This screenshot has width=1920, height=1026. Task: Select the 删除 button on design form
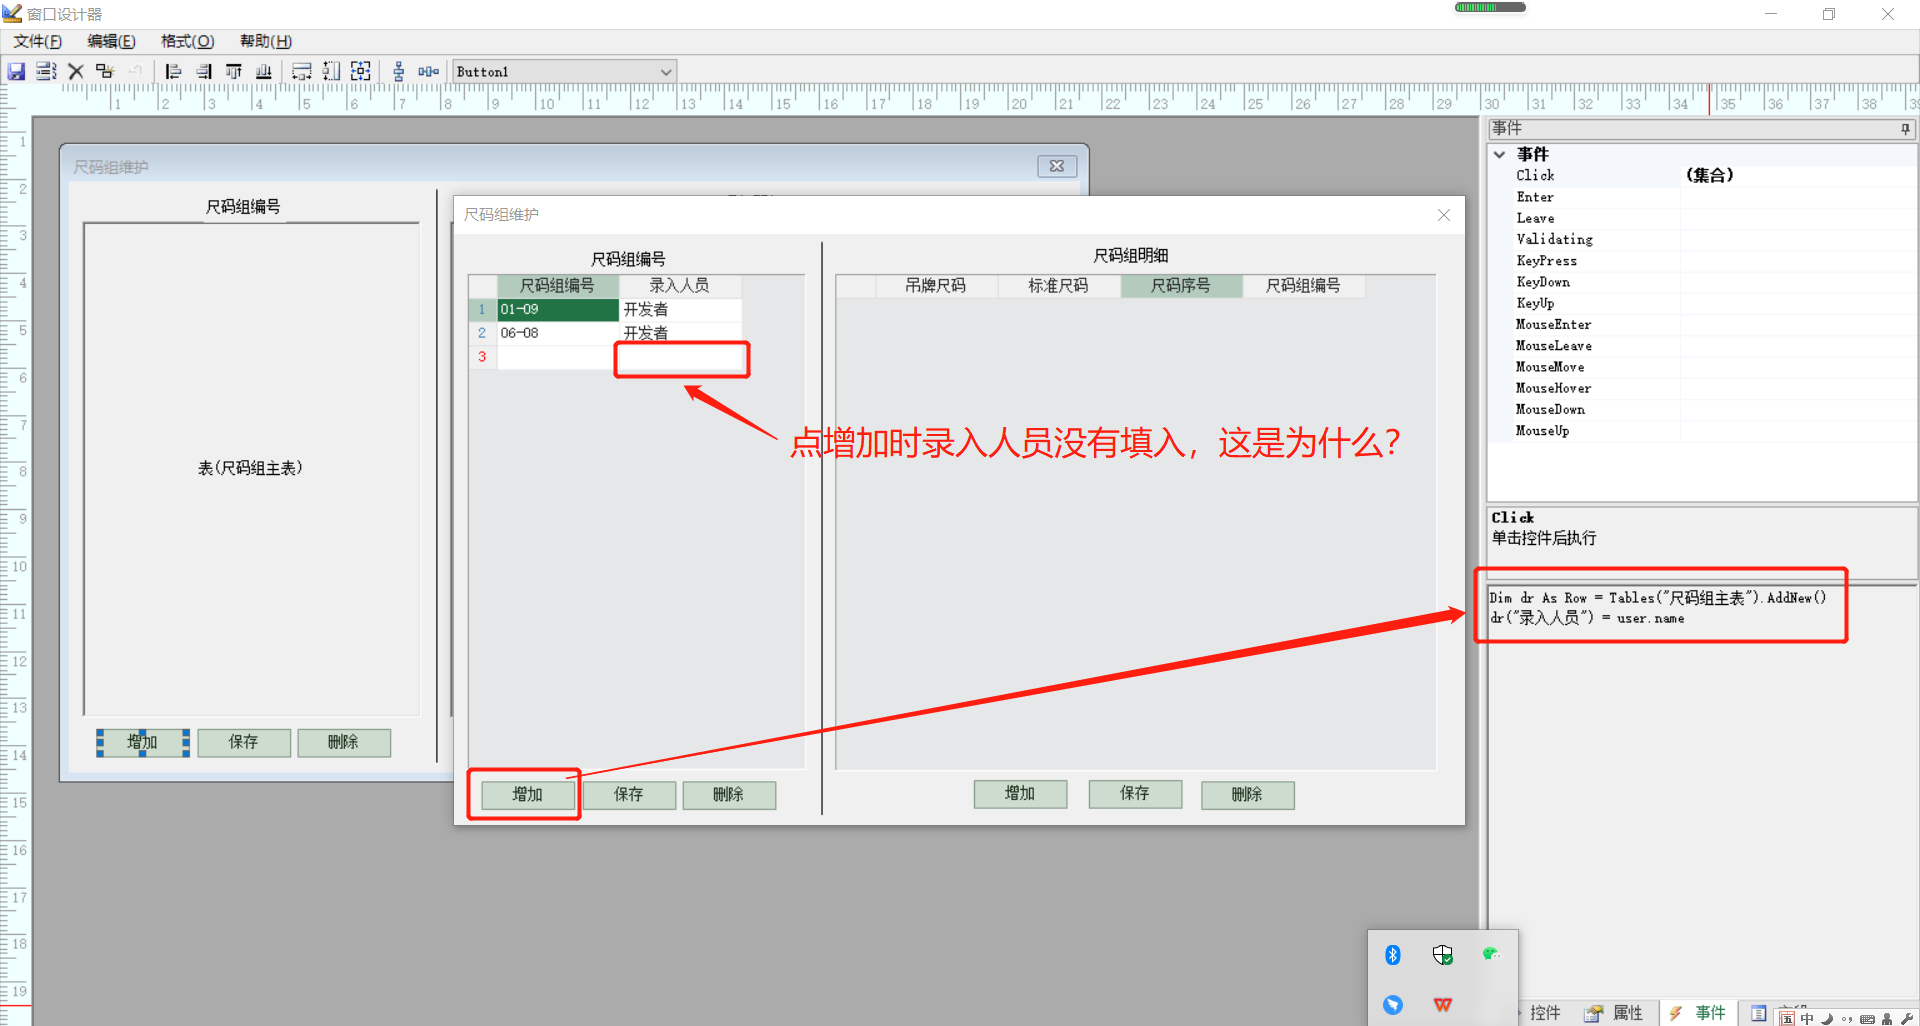click(x=343, y=742)
